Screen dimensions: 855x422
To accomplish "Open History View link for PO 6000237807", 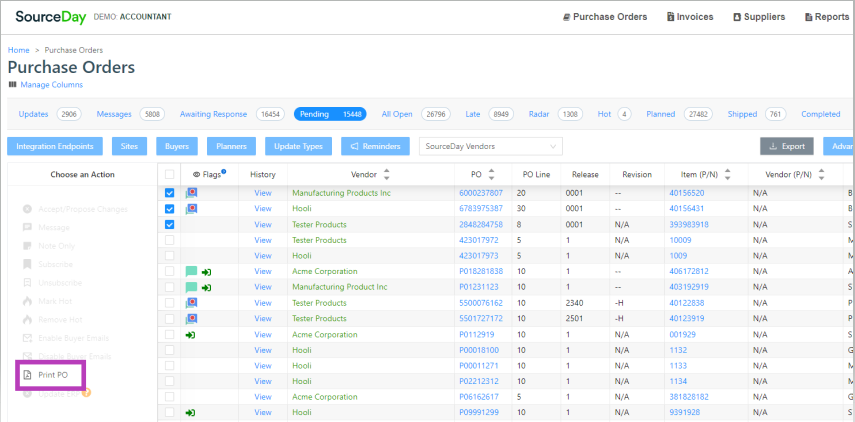I will [x=263, y=193].
